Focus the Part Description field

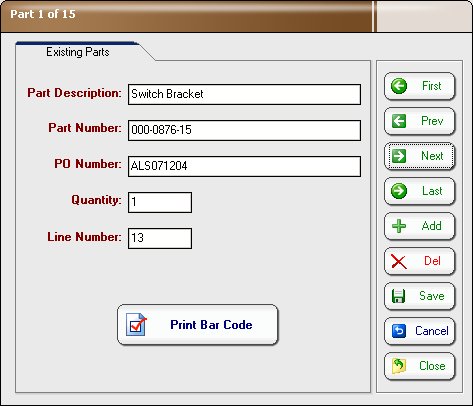(244, 94)
